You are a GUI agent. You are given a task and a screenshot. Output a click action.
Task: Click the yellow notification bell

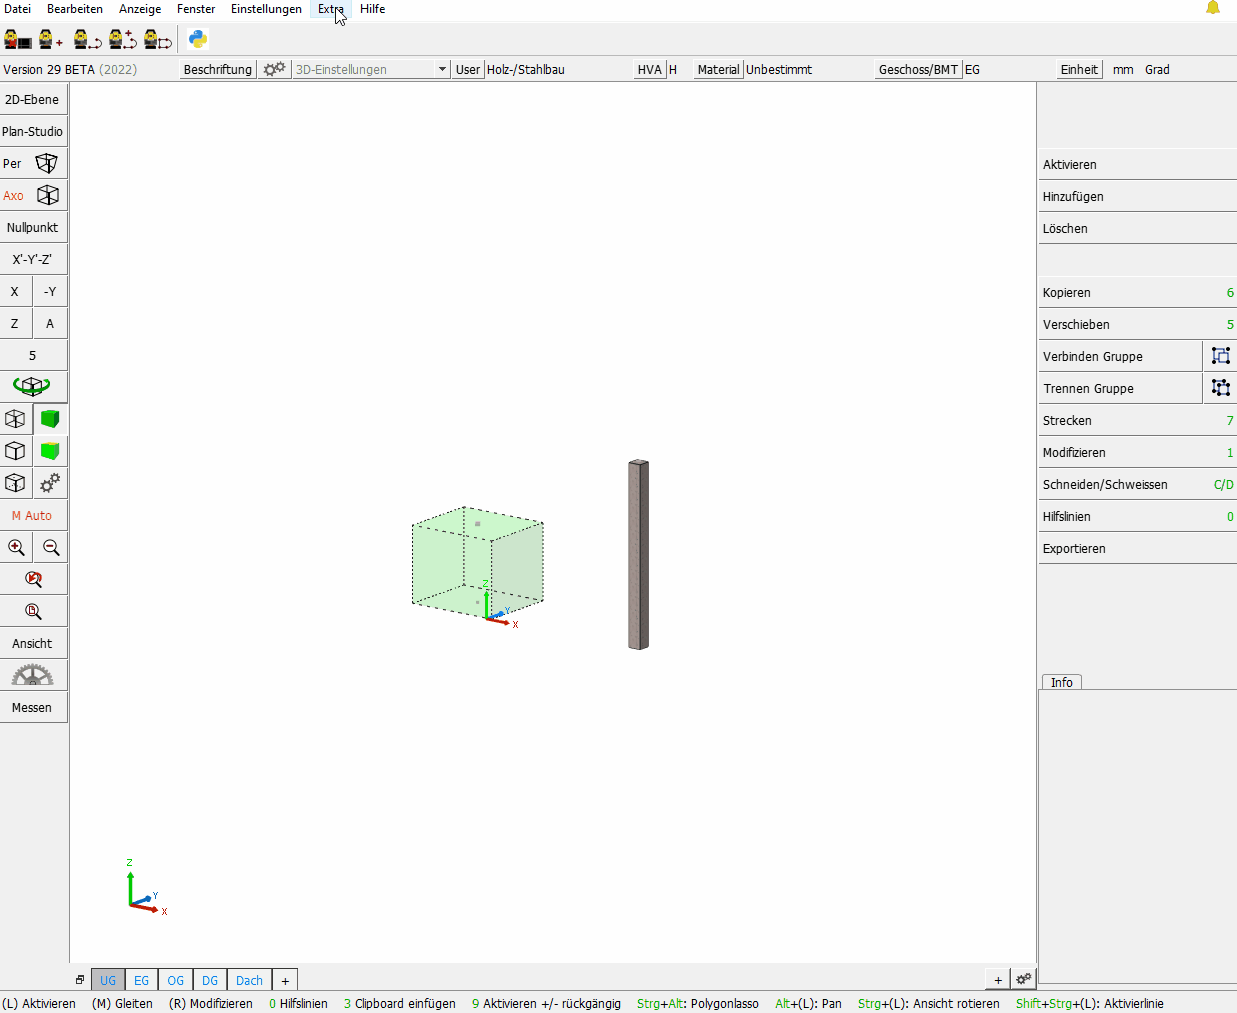click(x=1212, y=9)
